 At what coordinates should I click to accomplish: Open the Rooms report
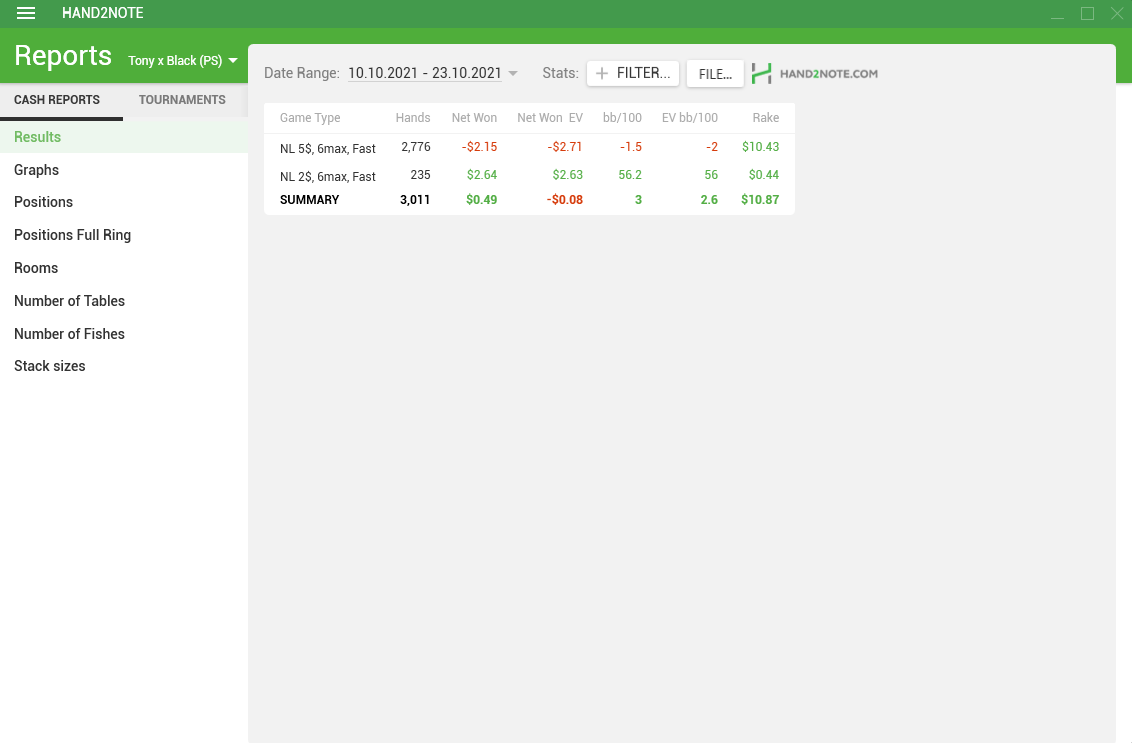click(123, 268)
